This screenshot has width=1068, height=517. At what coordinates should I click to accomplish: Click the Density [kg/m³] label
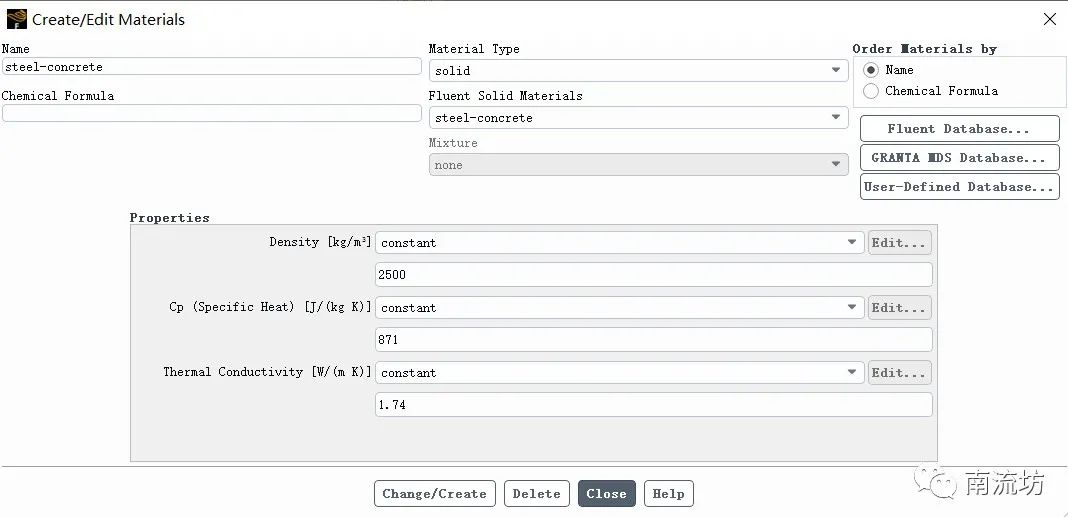tap(320, 242)
